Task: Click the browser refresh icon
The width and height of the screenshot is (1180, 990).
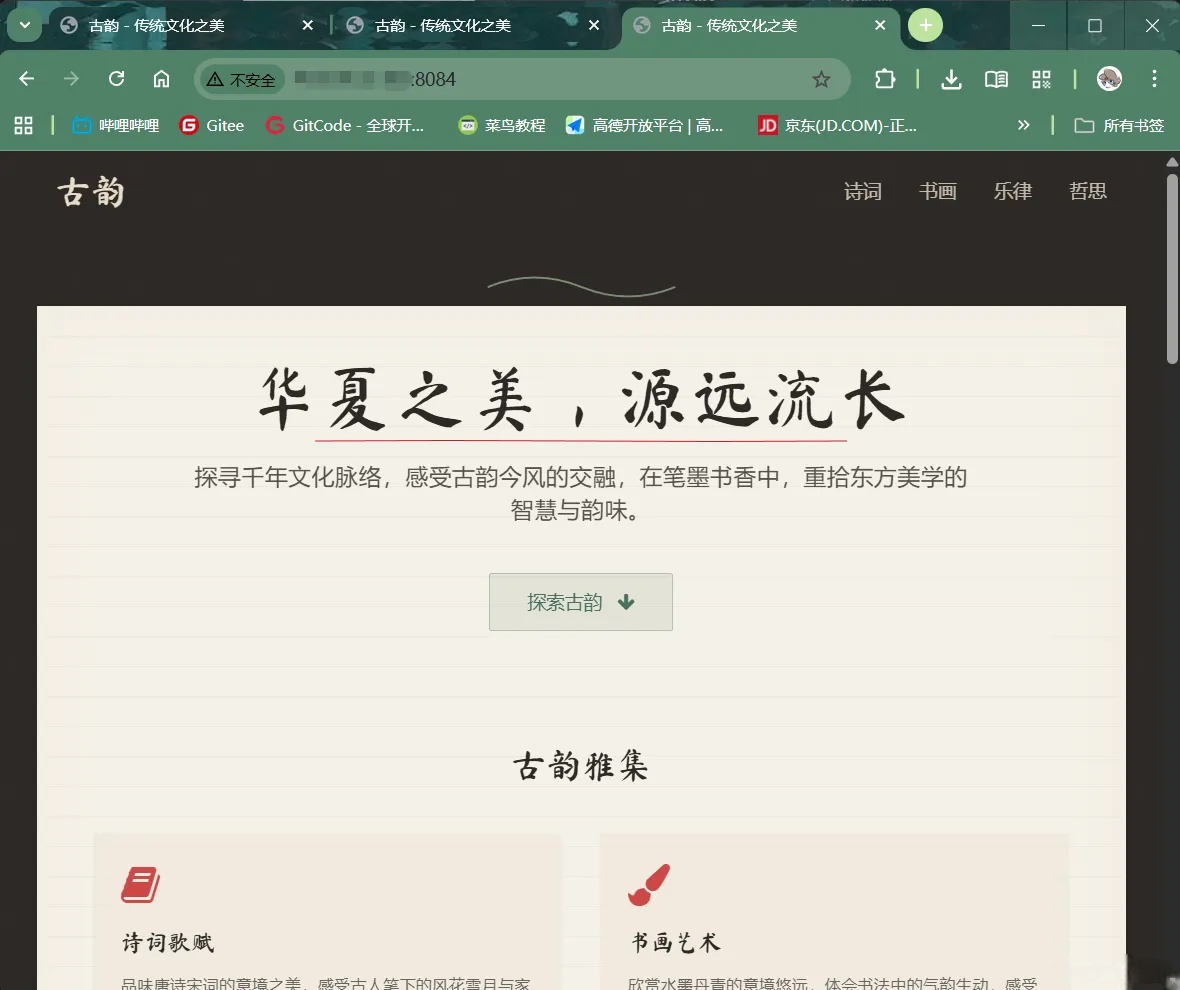Action: [x=116, y=78]
